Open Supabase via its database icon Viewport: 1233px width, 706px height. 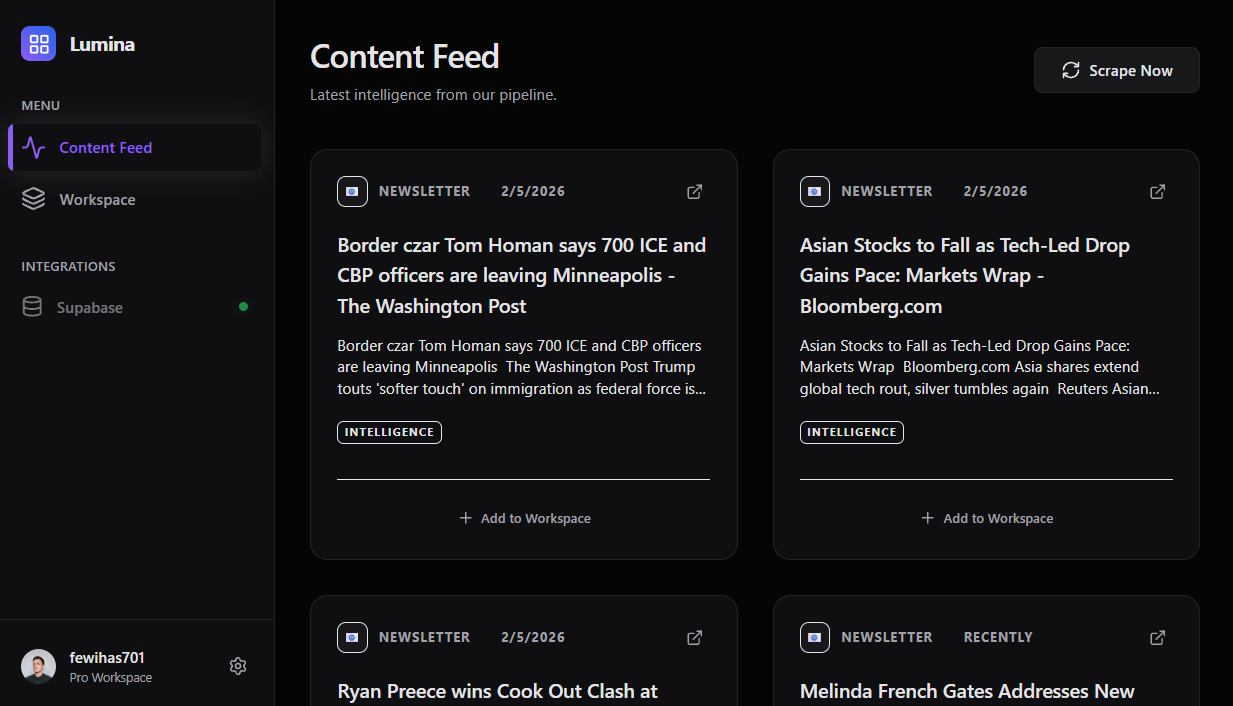tap(33, 307)
